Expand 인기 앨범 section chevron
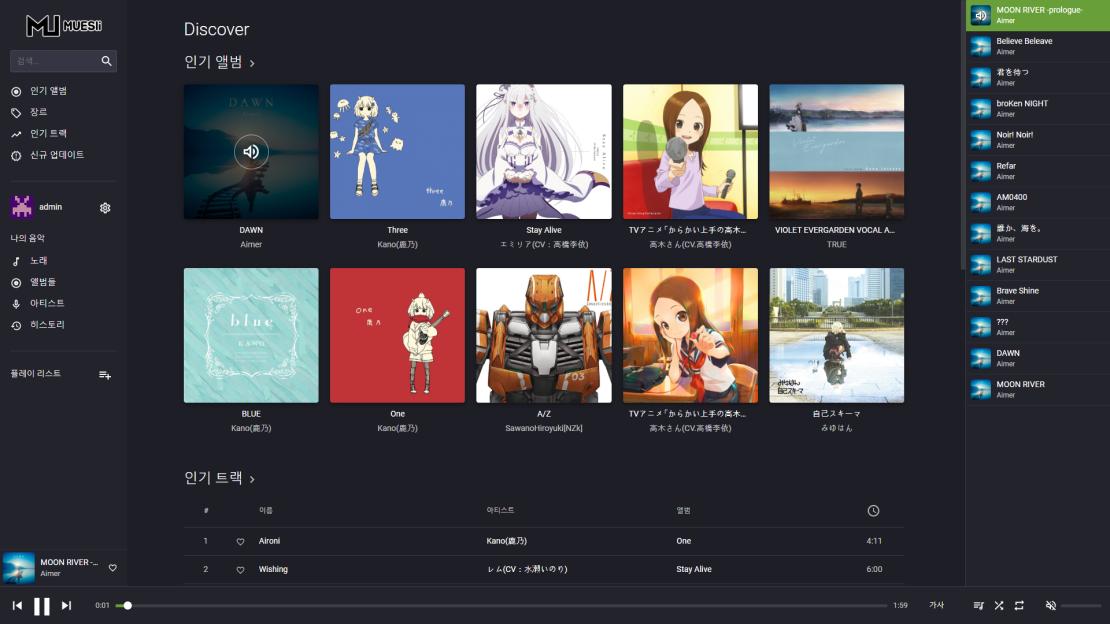The image size is (1110, 624). (x=252, y=64)
